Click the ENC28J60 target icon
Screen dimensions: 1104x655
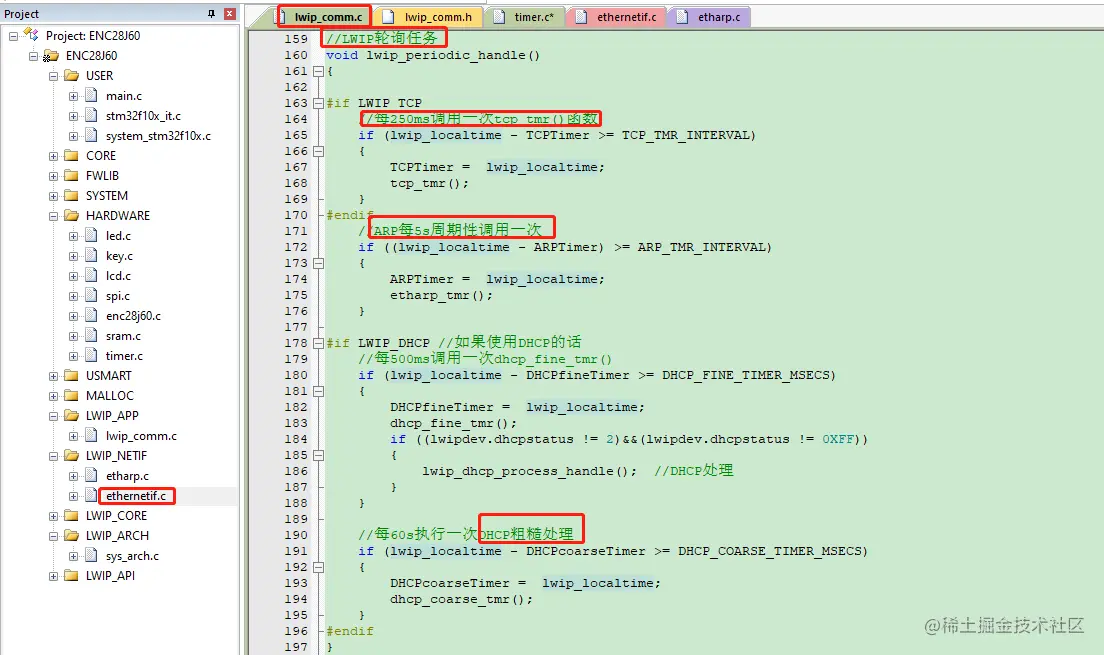pos(51,56)
